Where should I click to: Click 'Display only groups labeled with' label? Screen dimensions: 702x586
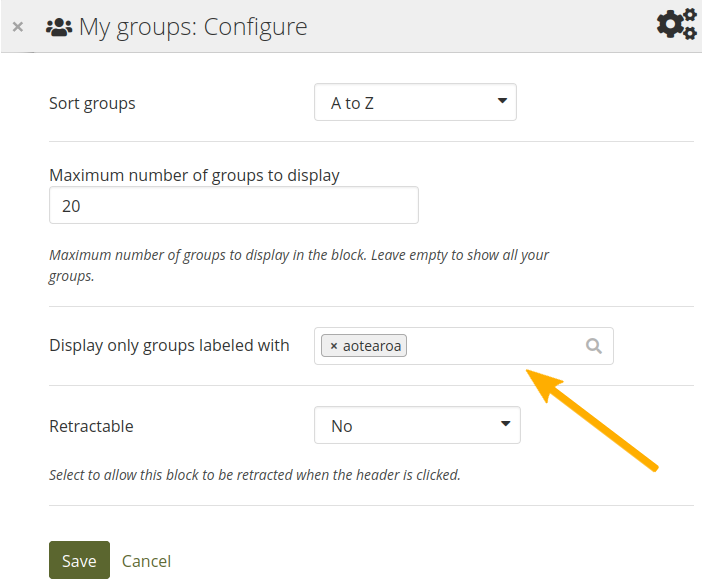coord(169,345)
